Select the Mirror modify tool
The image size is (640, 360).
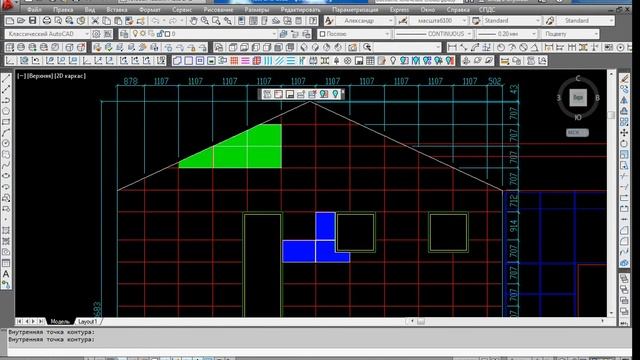[624, 100]
